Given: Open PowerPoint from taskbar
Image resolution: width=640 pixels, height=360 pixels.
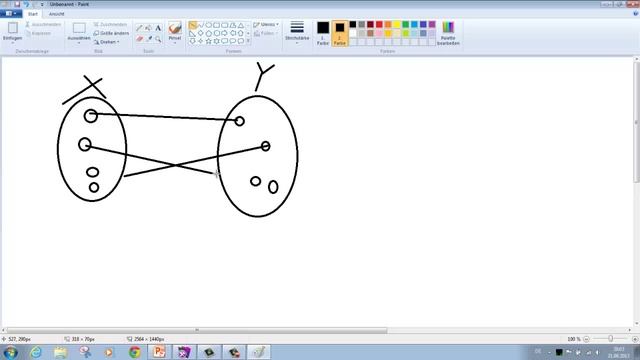Looking at the screenshot, I should pos(159,352).
